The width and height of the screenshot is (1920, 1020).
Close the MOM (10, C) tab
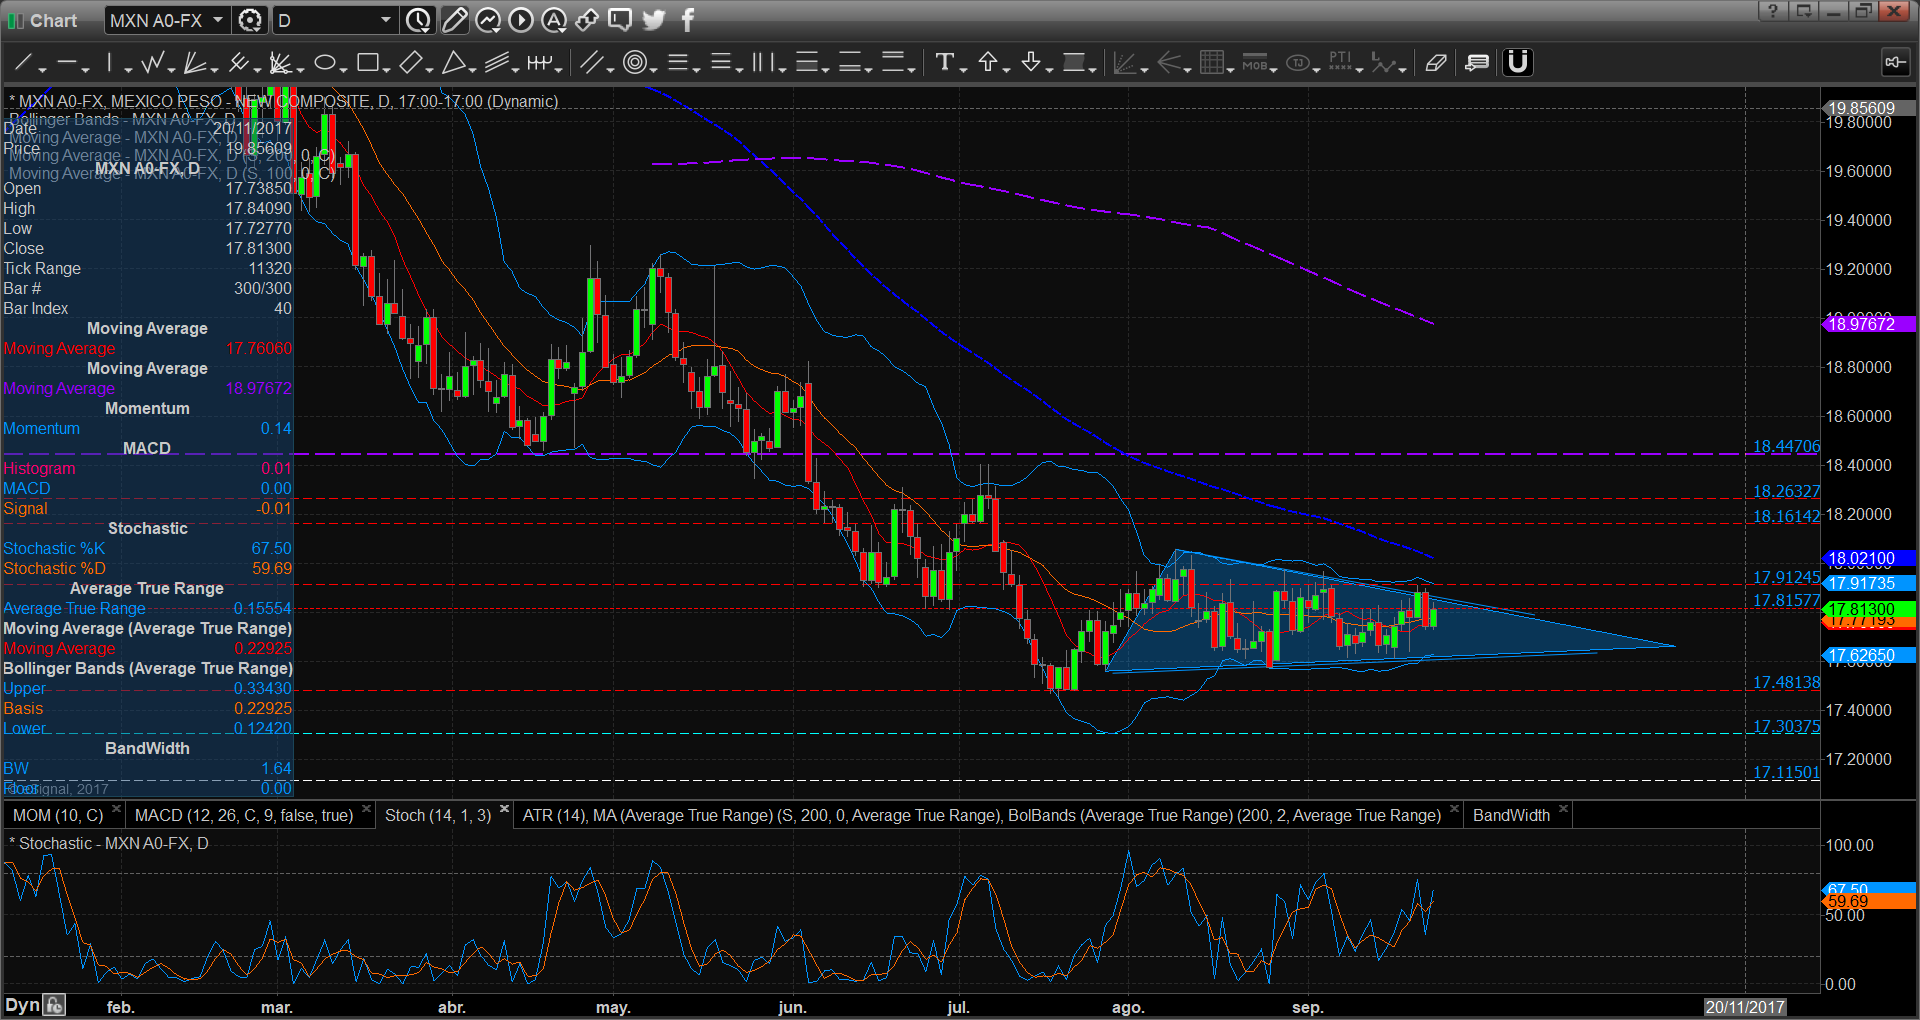tap(116, 809)
